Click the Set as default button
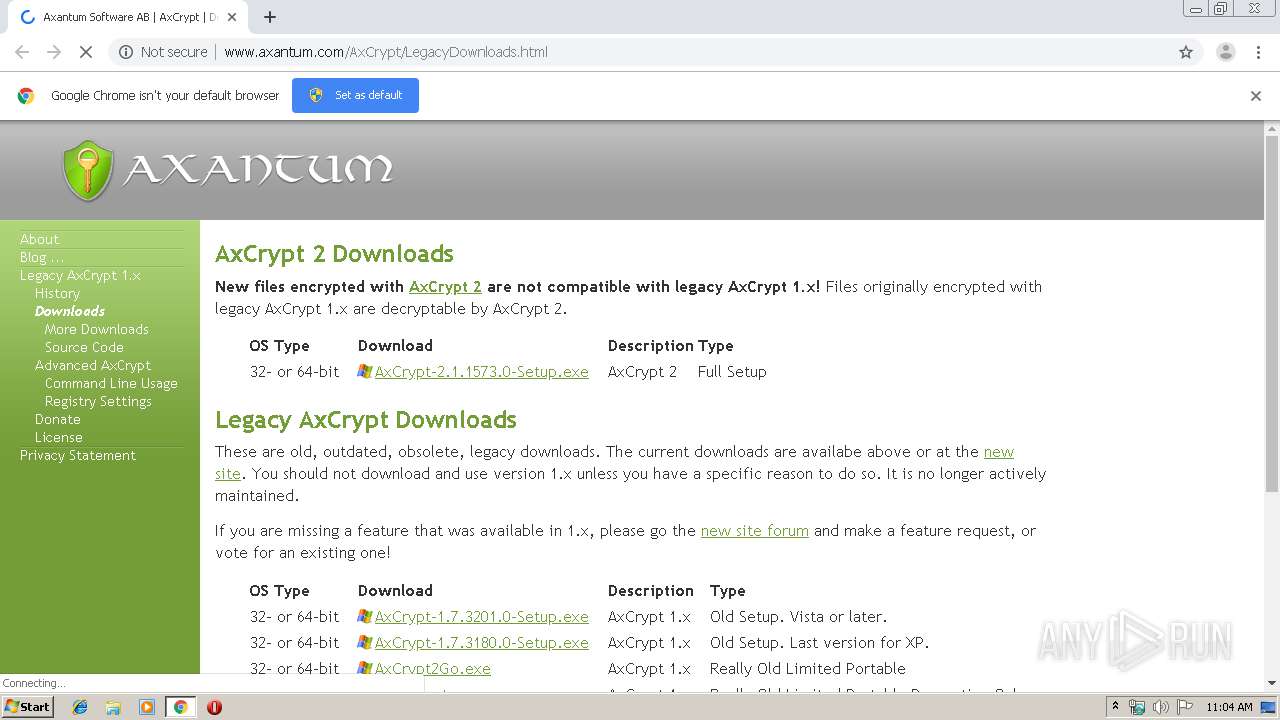This screenshot has height=720, width=1280. 355,95
